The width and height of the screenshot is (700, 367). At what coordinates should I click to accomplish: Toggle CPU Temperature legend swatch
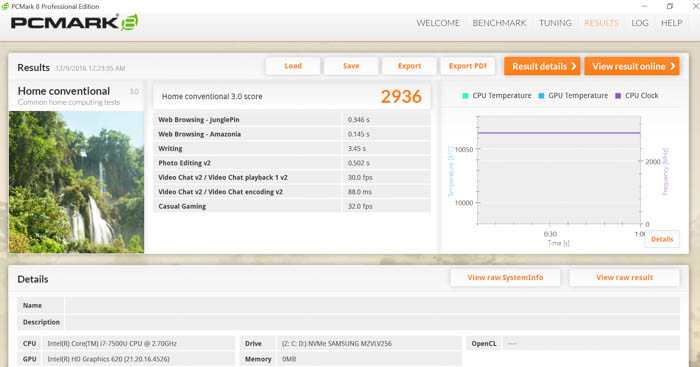click(465, 96)
